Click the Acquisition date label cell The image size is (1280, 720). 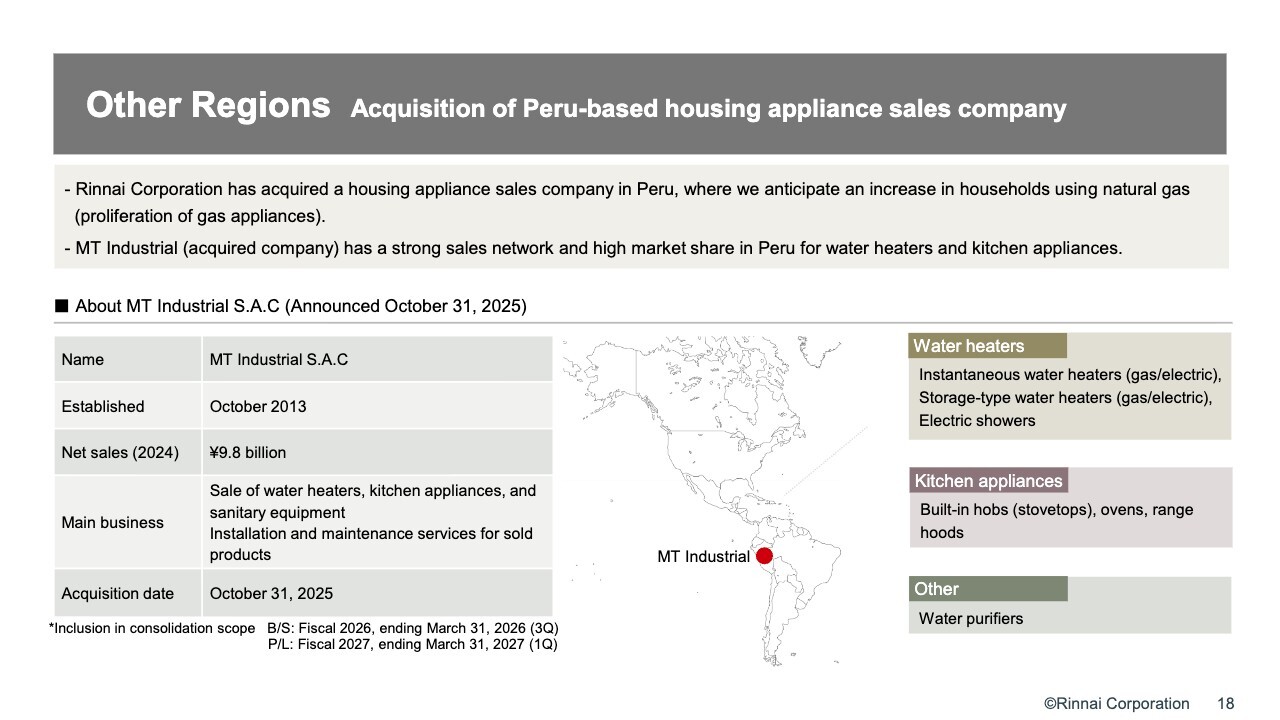coord(127,593)
